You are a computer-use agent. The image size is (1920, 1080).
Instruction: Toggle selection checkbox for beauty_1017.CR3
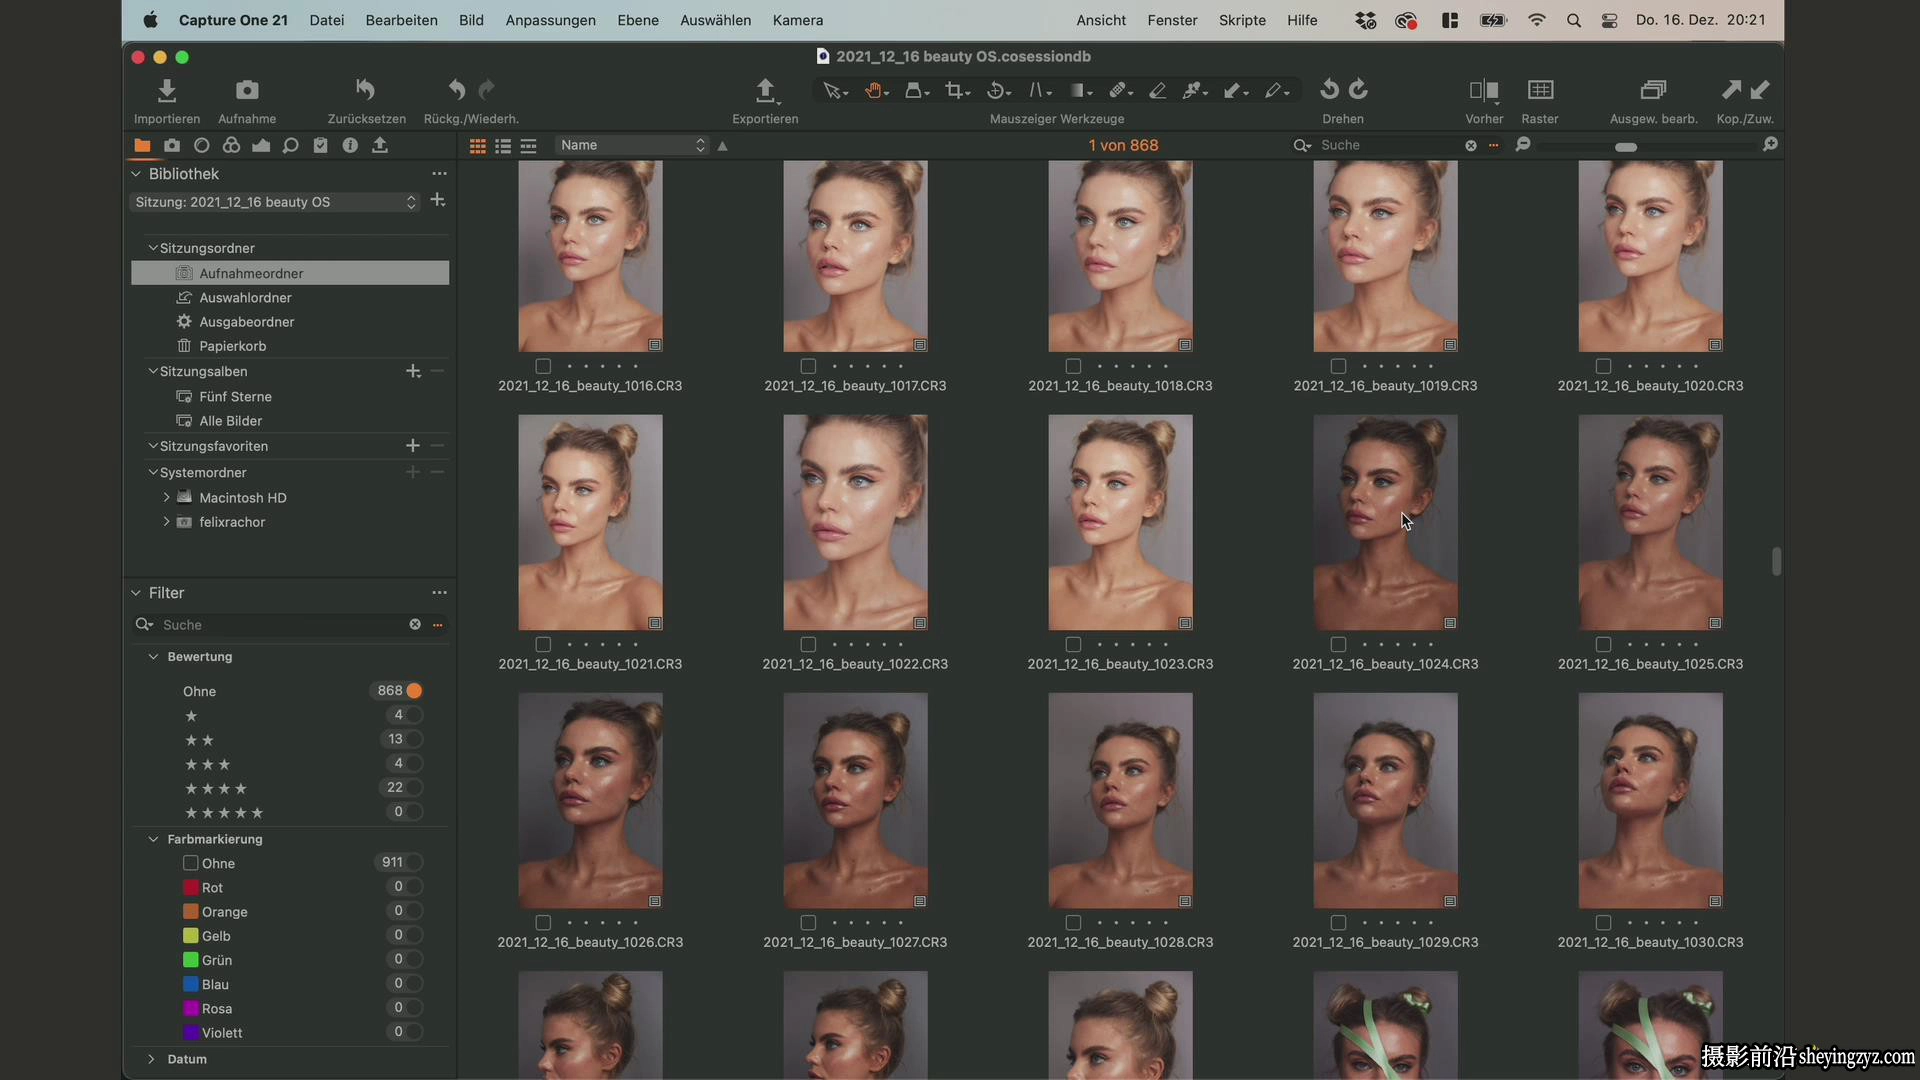click(x=808, y=366)
